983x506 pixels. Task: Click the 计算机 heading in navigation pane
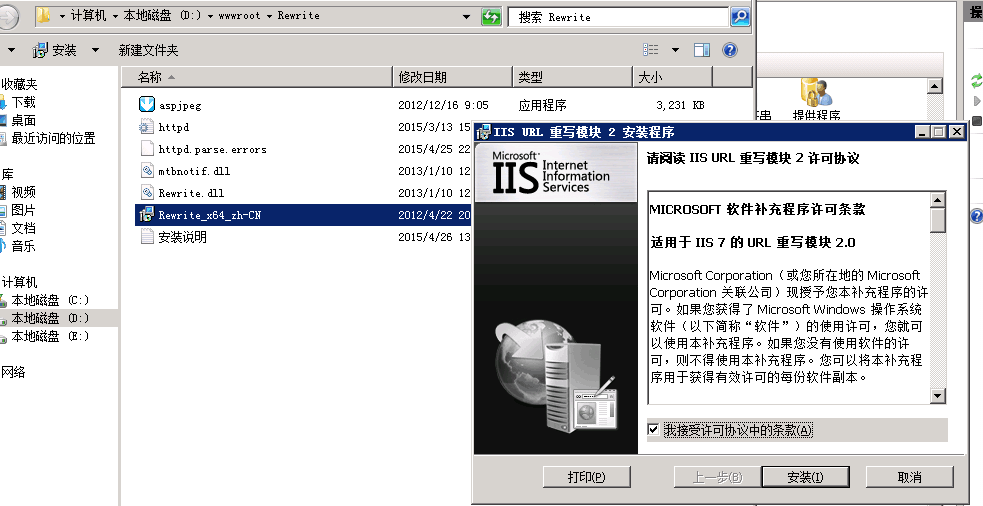[x=19, y=282]
